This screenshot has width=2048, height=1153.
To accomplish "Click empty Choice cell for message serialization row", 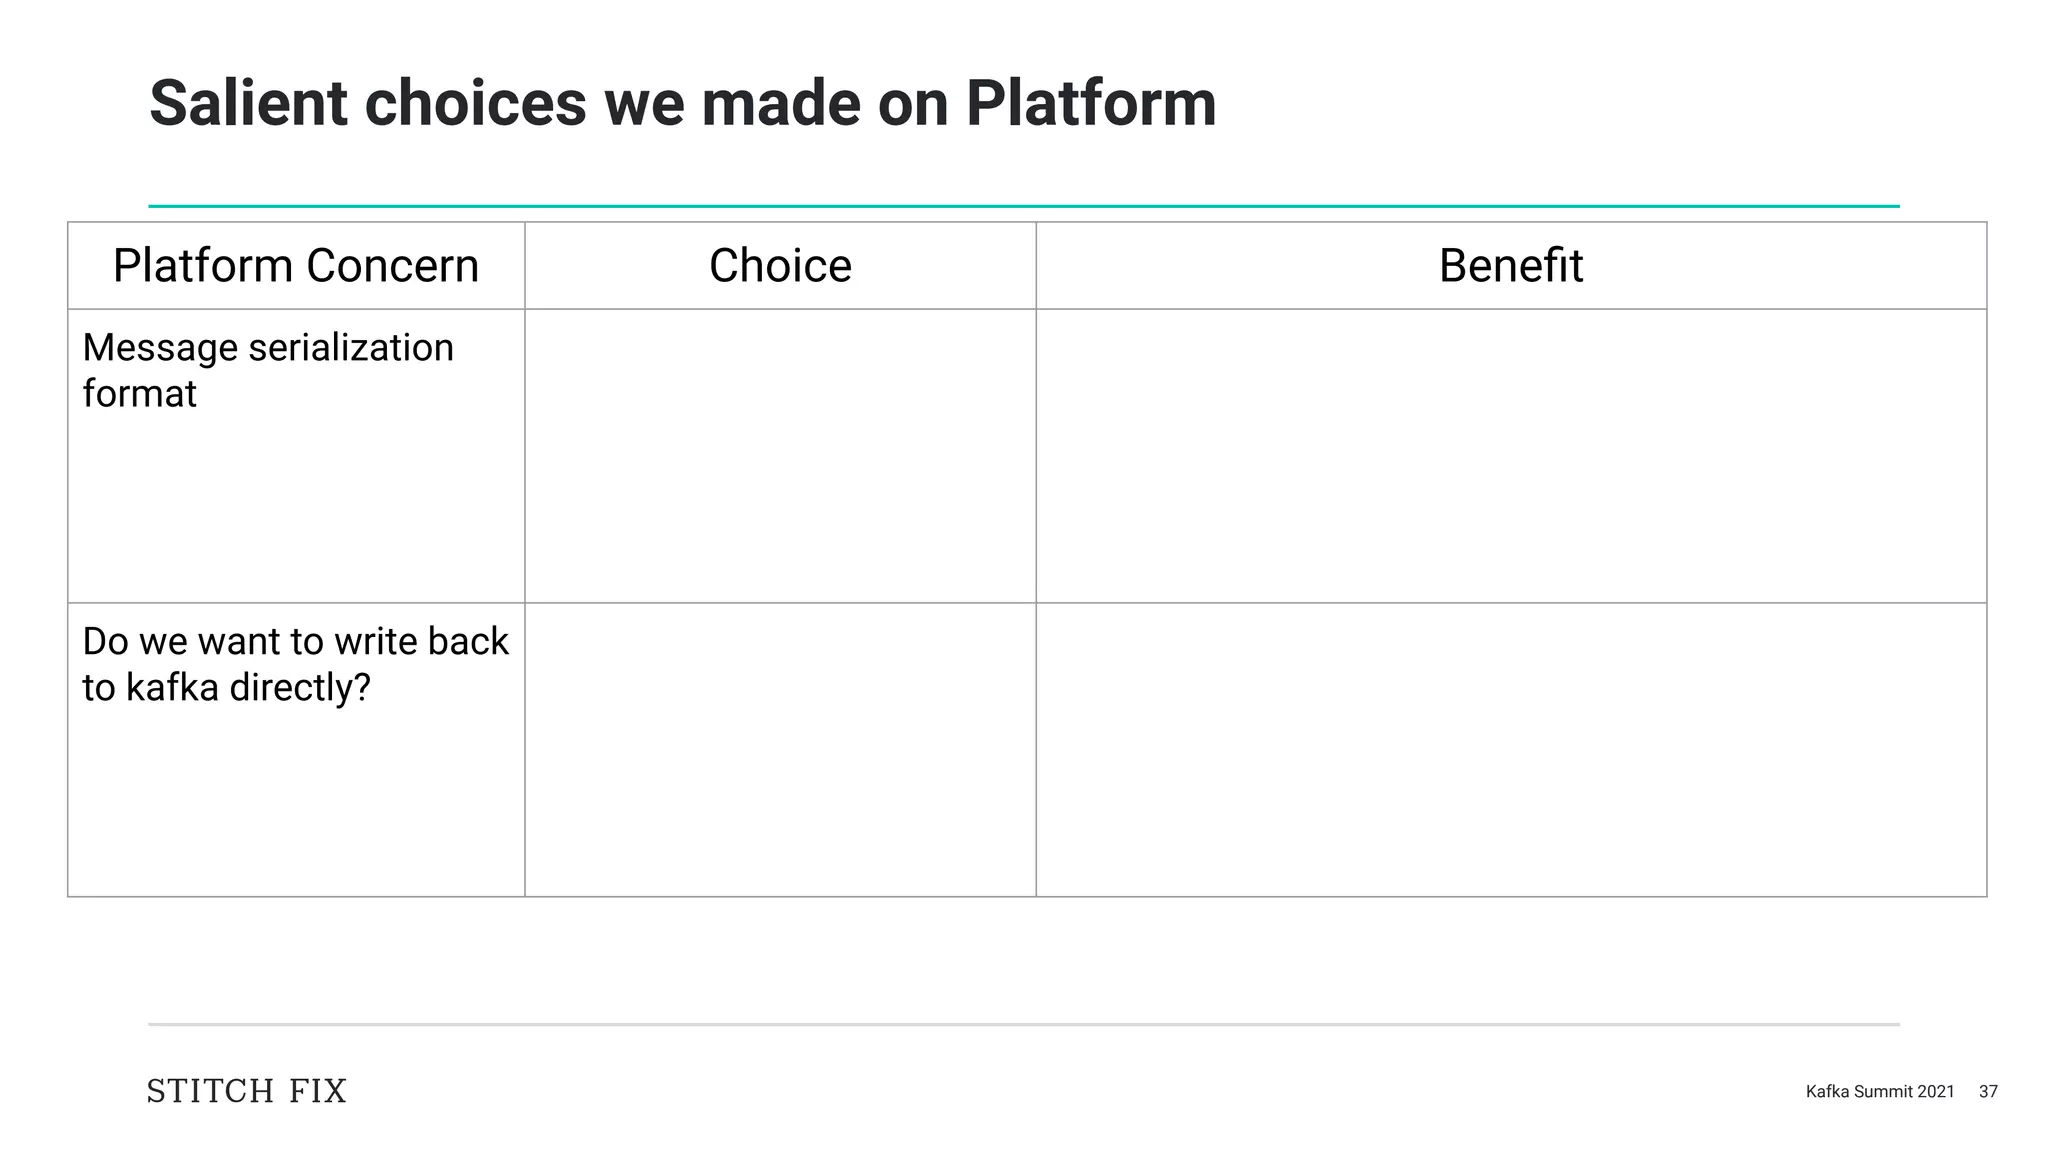I will 780,456.
